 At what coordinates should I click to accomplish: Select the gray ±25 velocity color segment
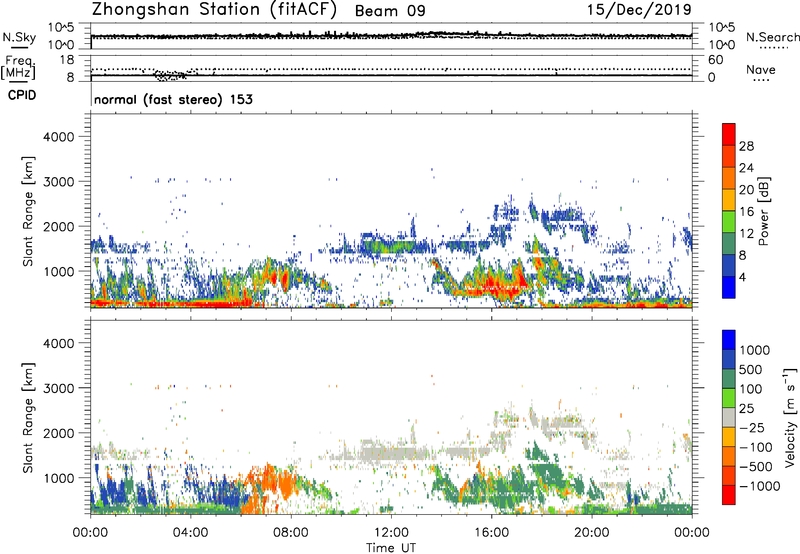(x=729, y=417)
